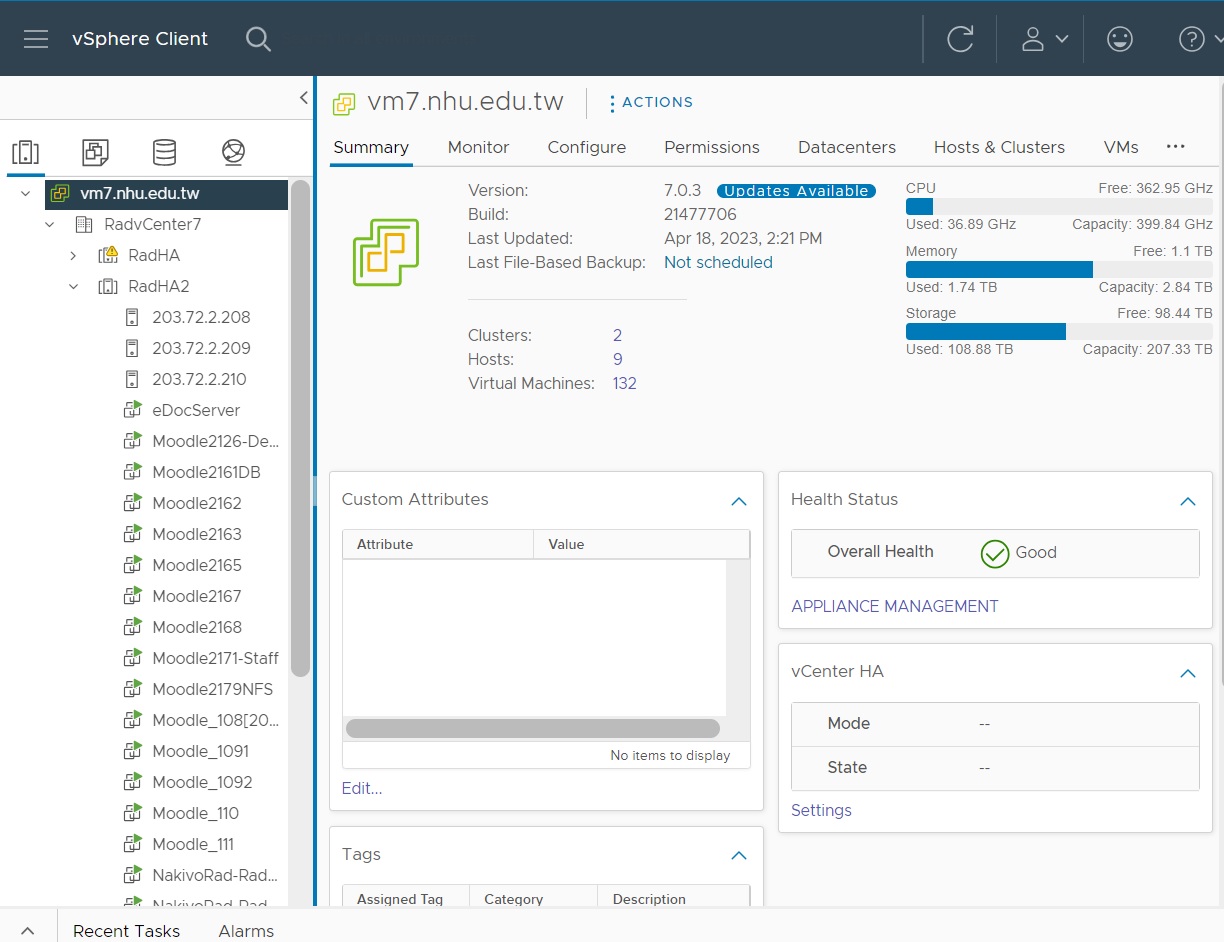1224x942 pixels.
Task: Collapse the vm7.nhu.edu.tw tree node
Action: (x=26, y=193)
